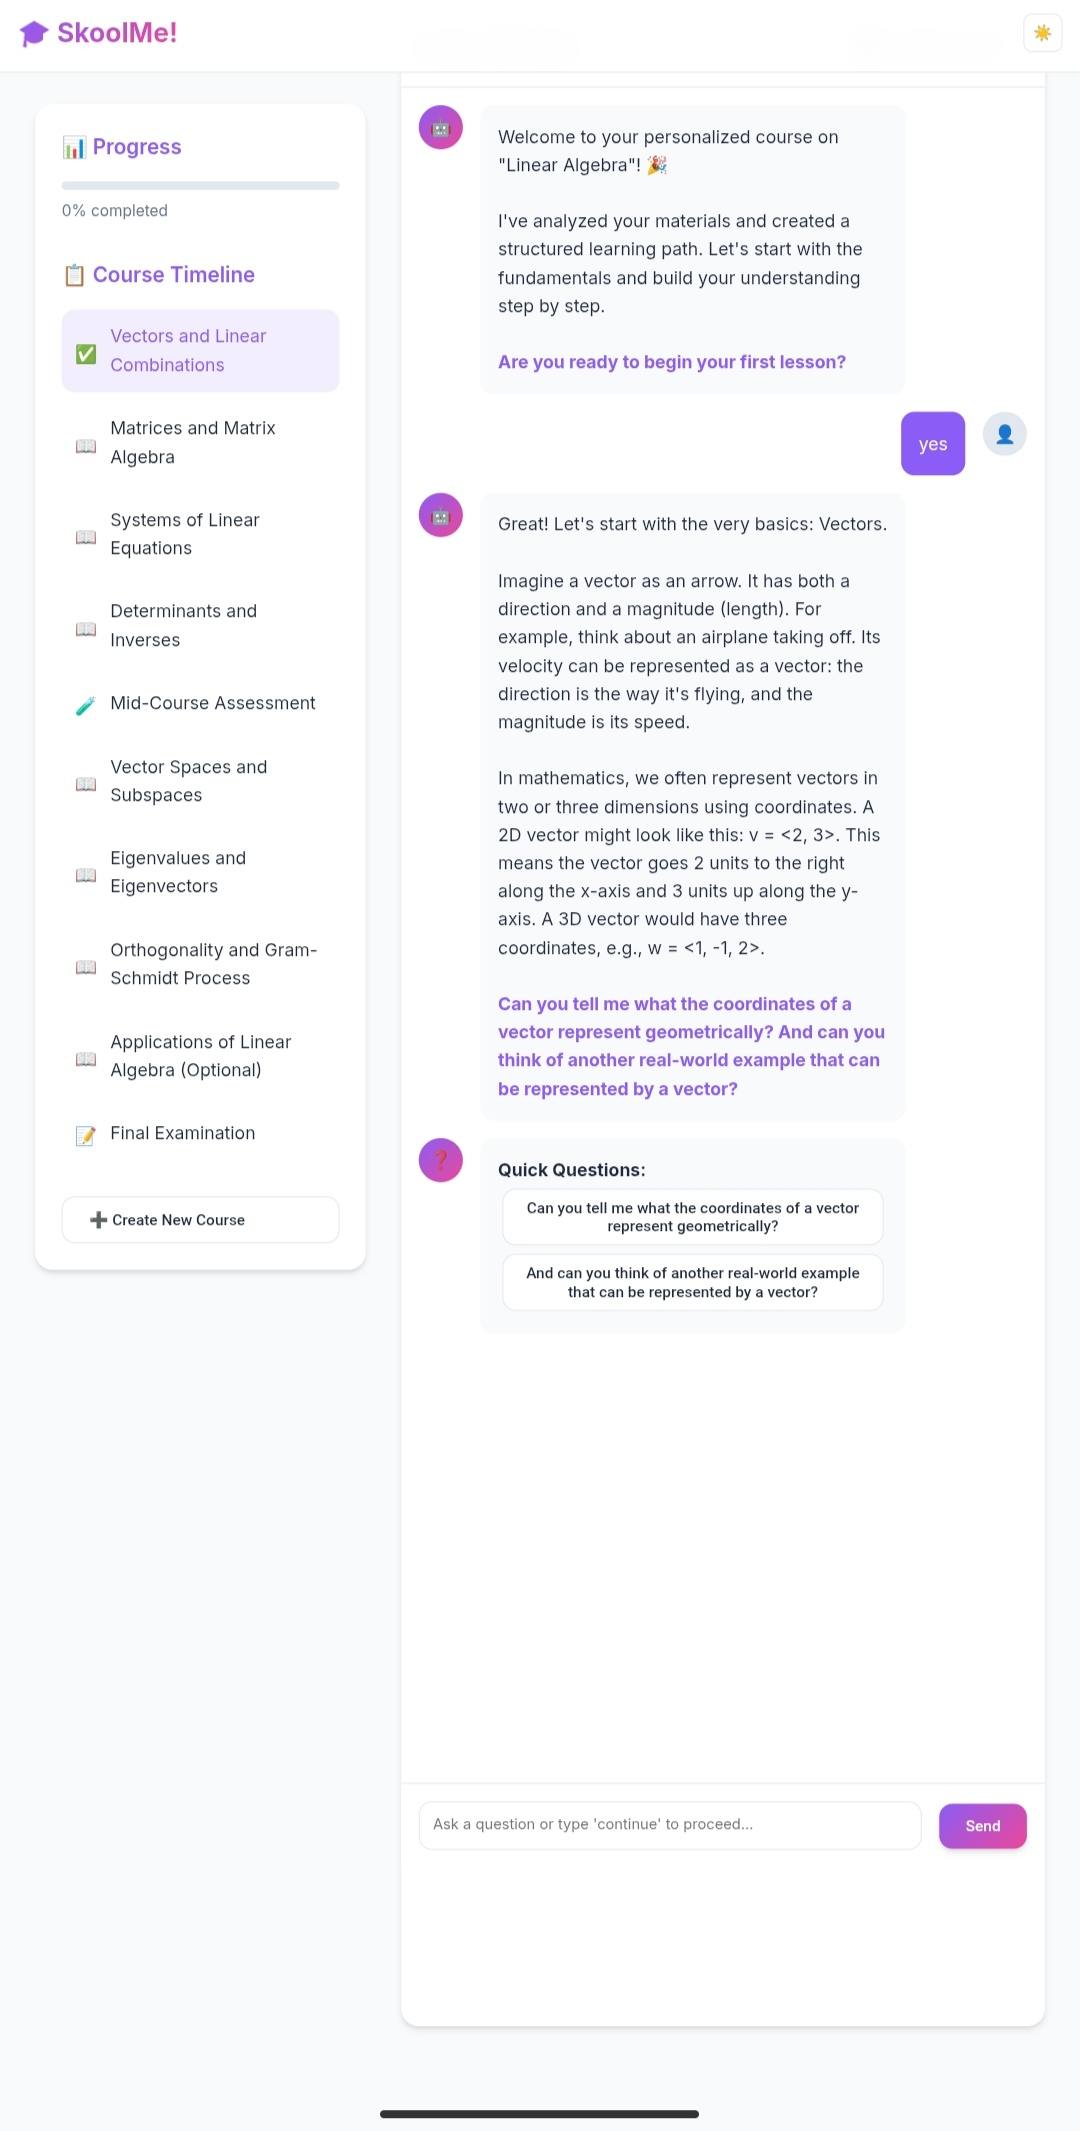Send the chat message

point(982,1826)
